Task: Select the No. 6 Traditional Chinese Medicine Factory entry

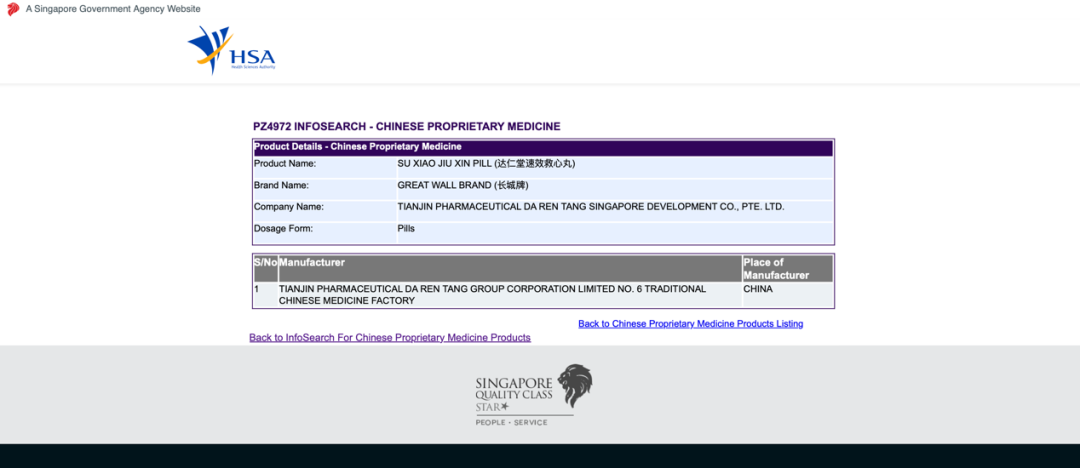Action: point(492,295)
